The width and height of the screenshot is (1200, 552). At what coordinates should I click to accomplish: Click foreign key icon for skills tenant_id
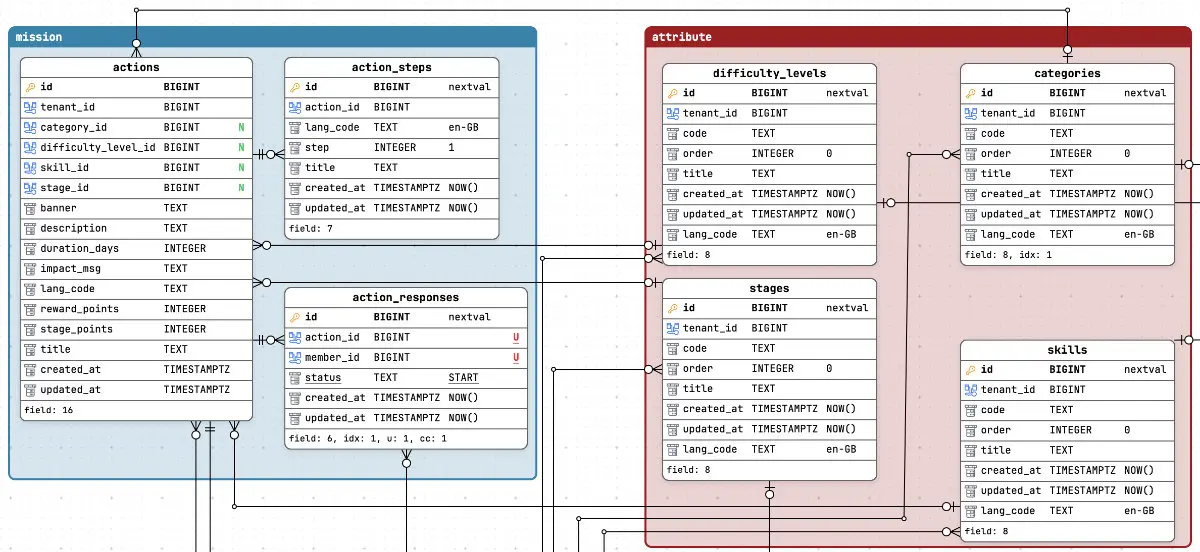970,389
